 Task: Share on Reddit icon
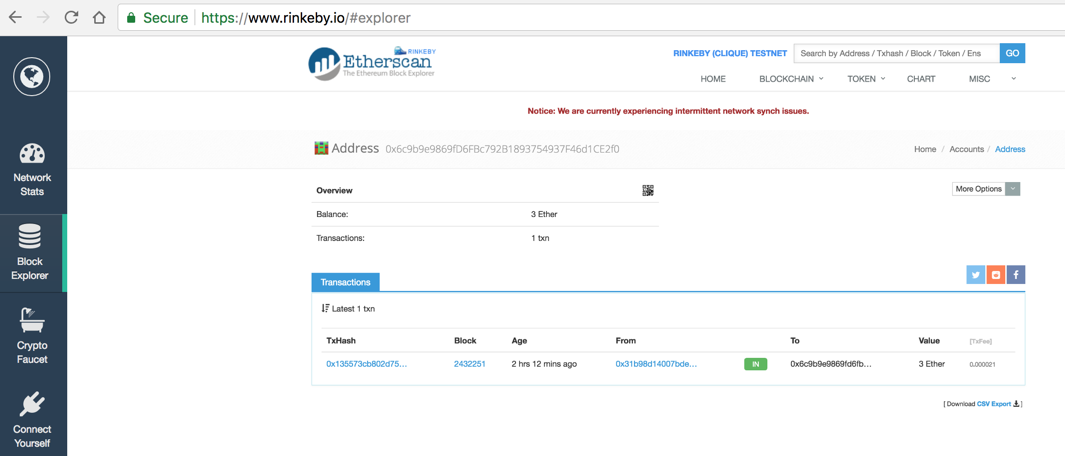[x=996, y=275]
